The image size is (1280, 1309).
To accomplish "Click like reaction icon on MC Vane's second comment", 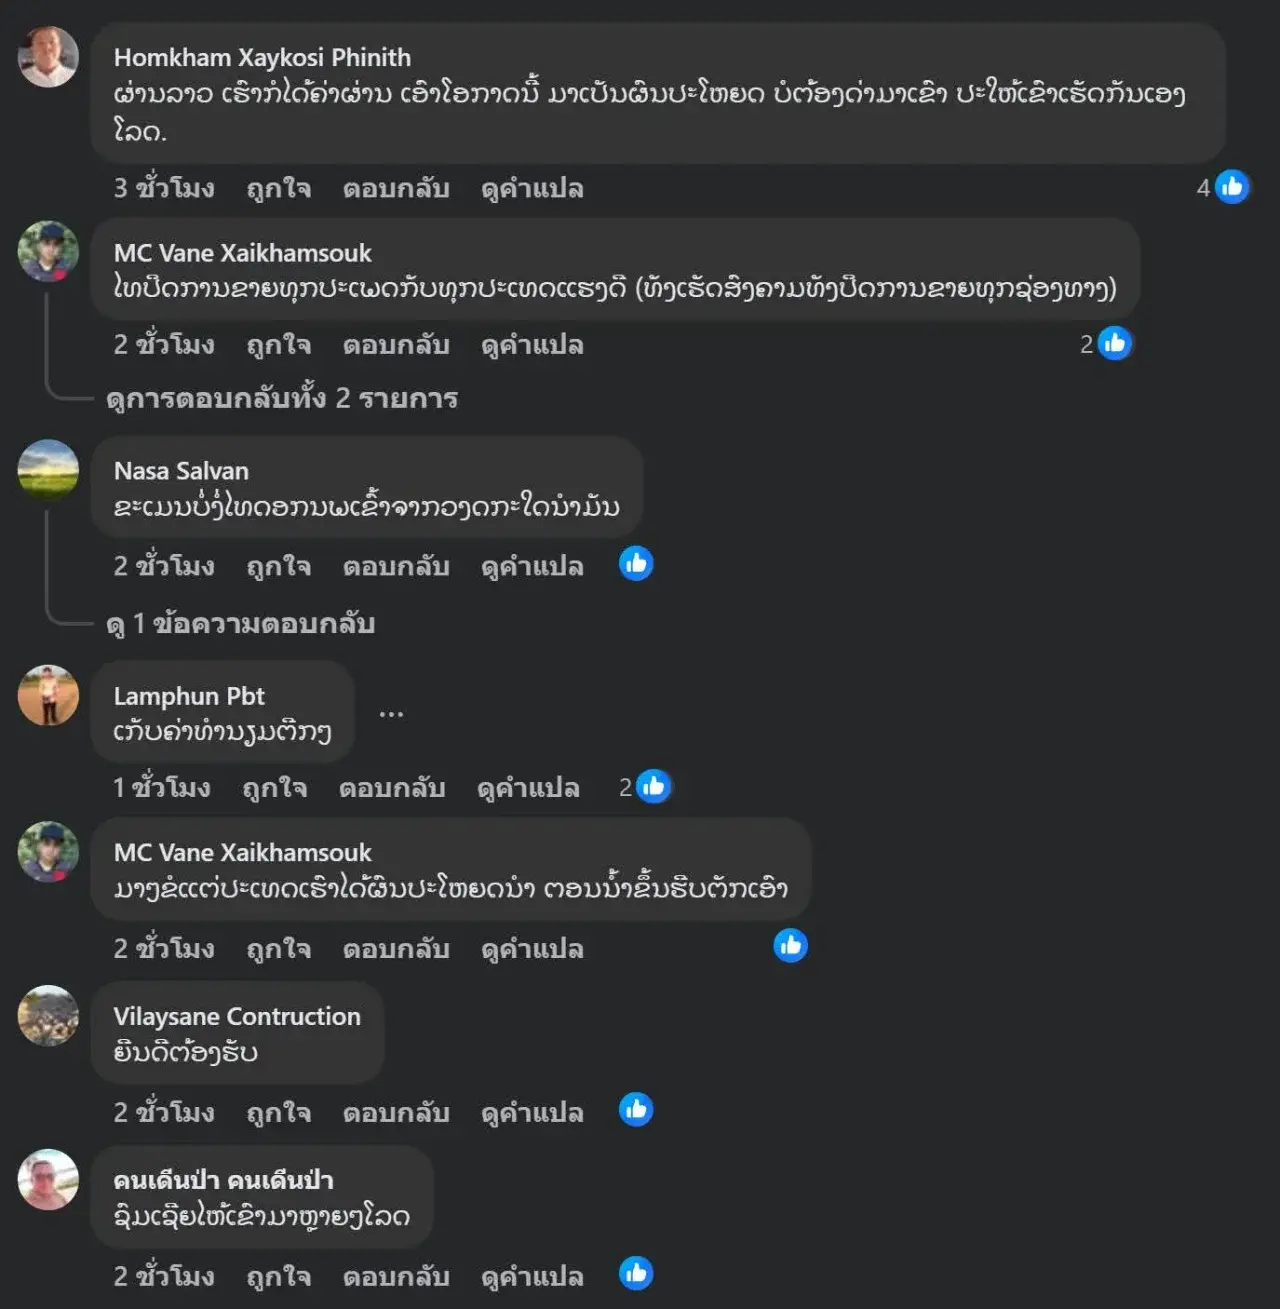I will click(790, 946).
